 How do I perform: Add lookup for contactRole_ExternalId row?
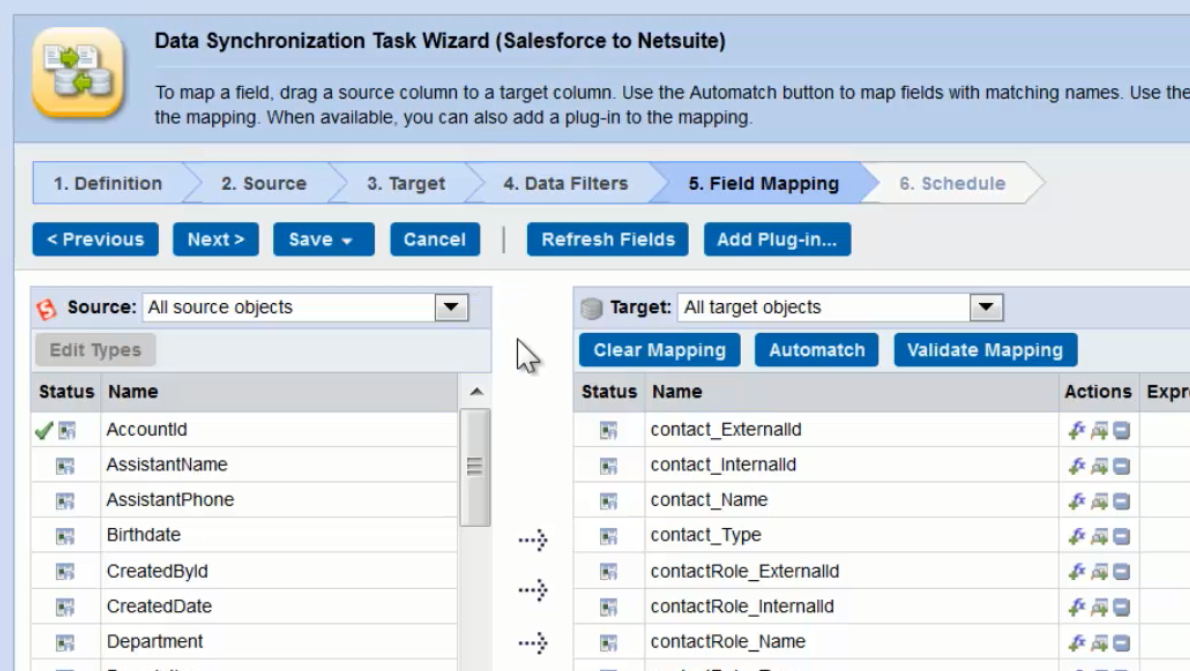click(x=1099, y=572)
